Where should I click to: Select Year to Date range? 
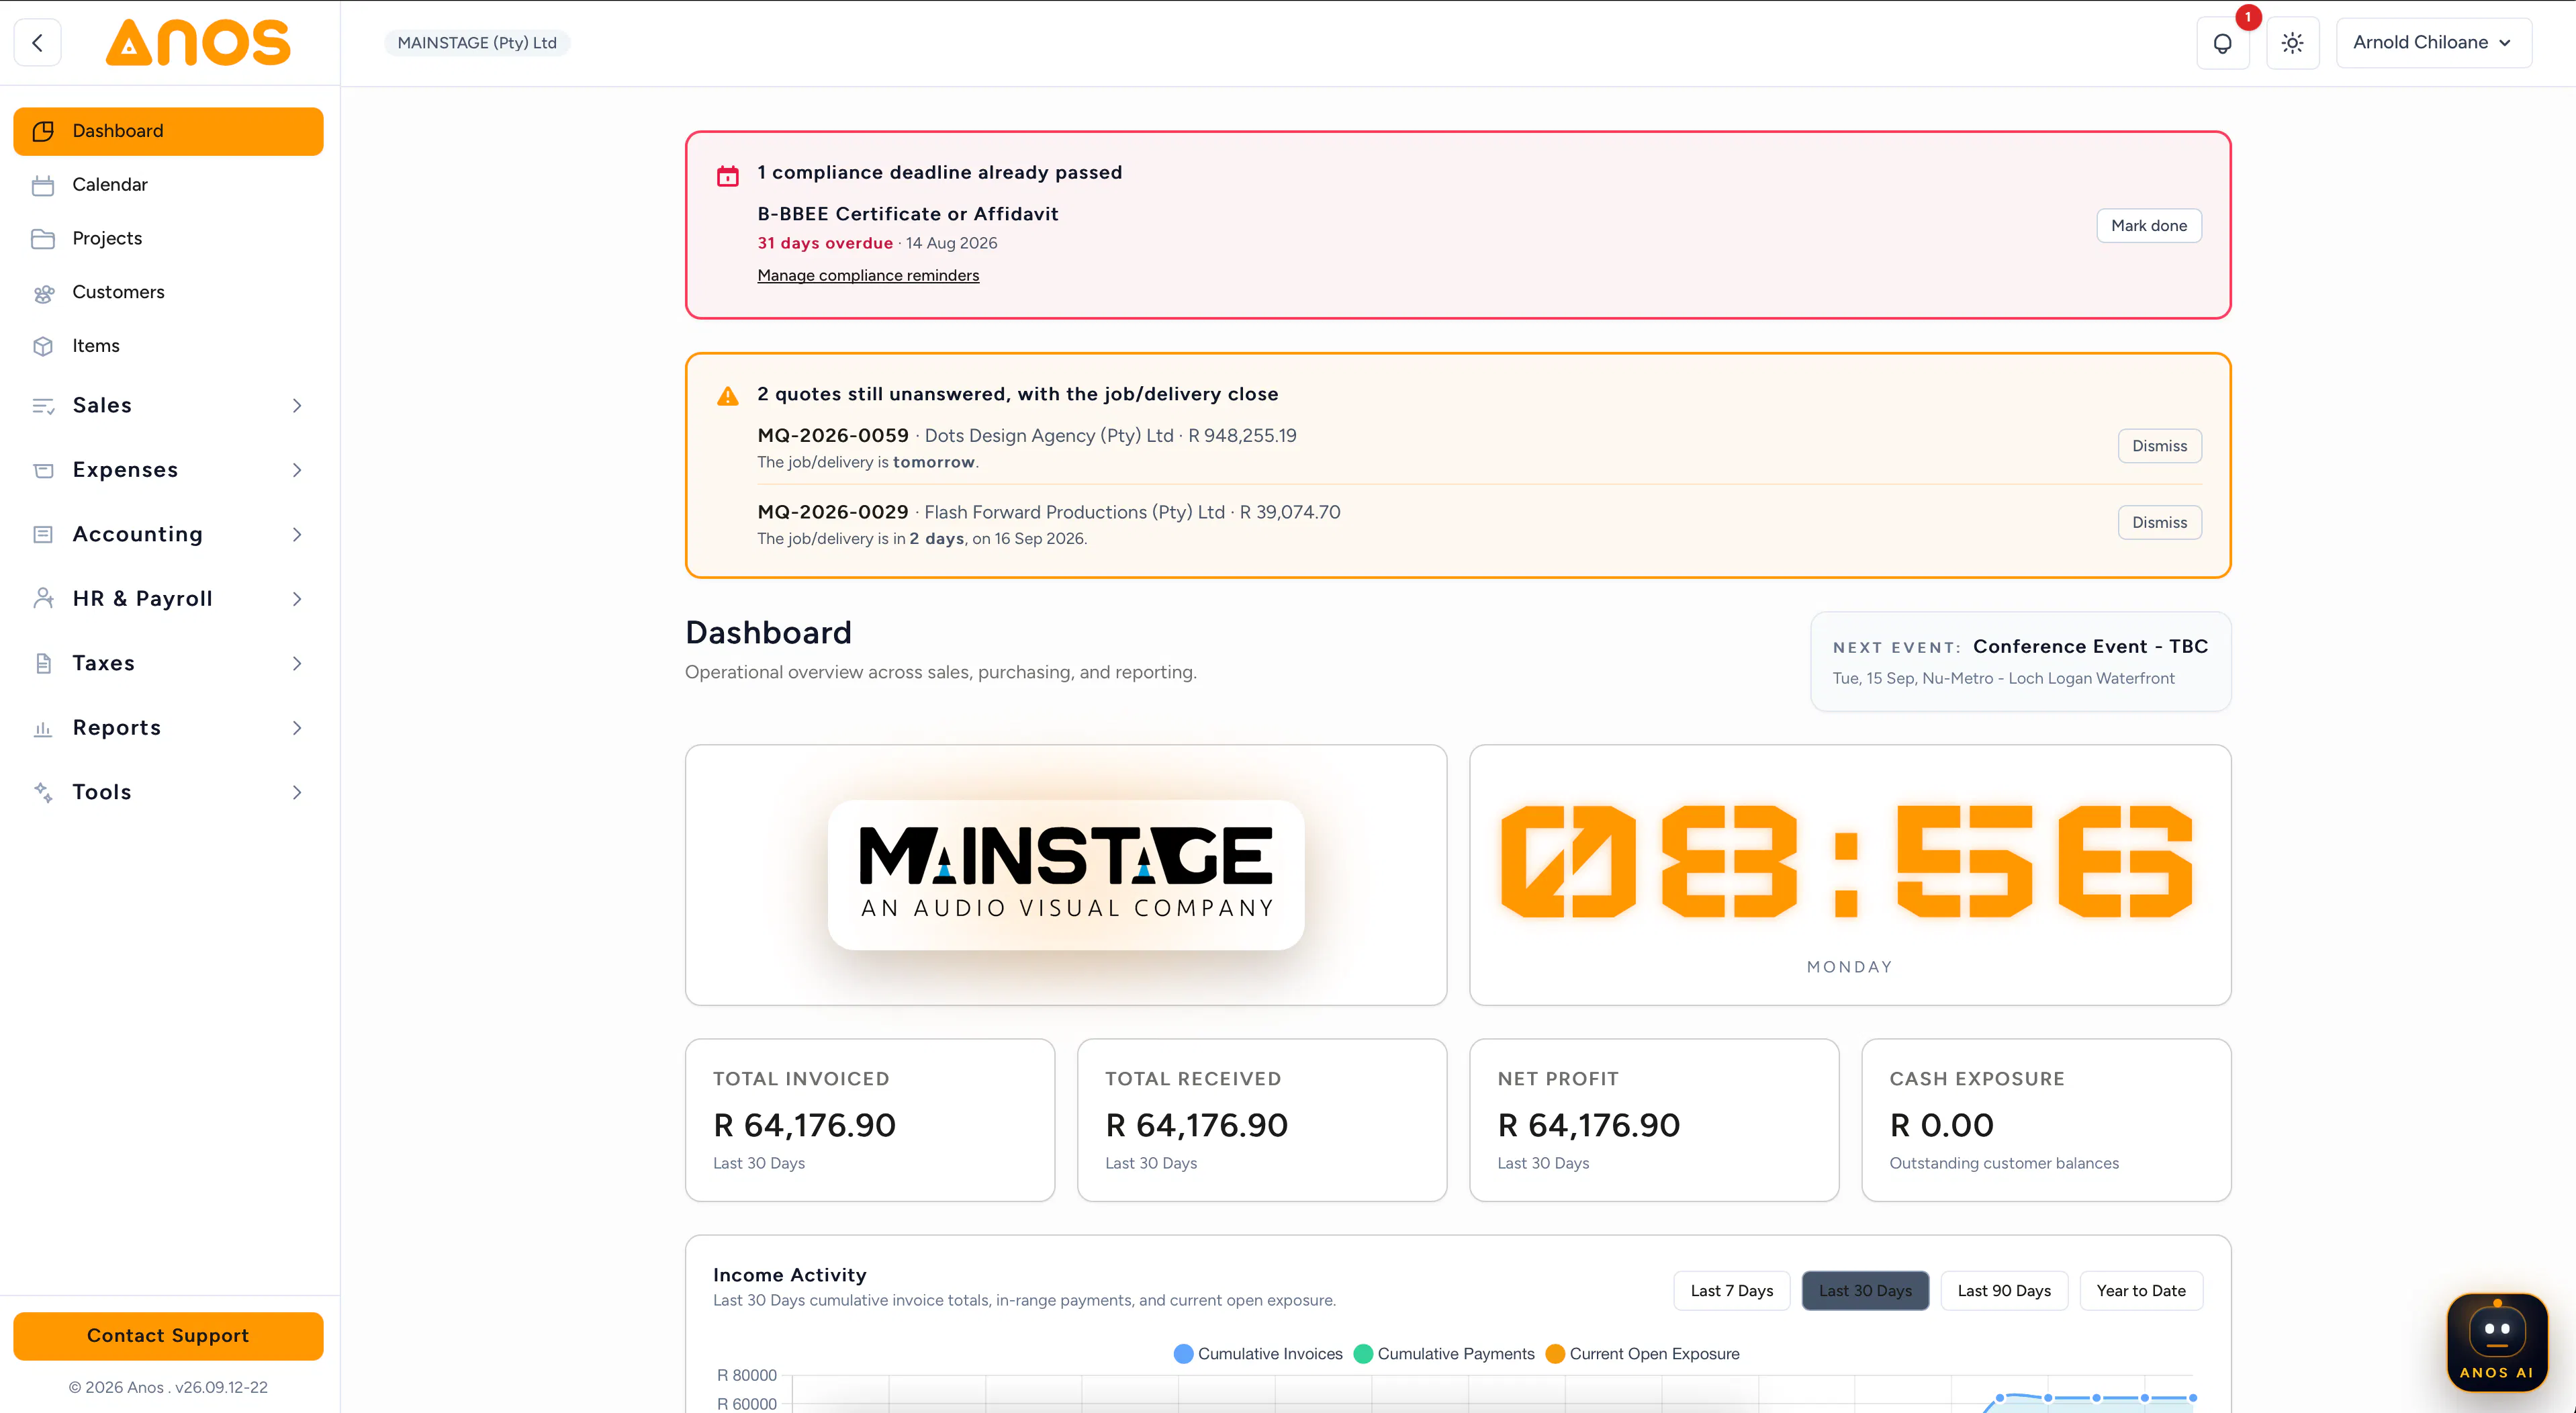click(2141, 1291)
